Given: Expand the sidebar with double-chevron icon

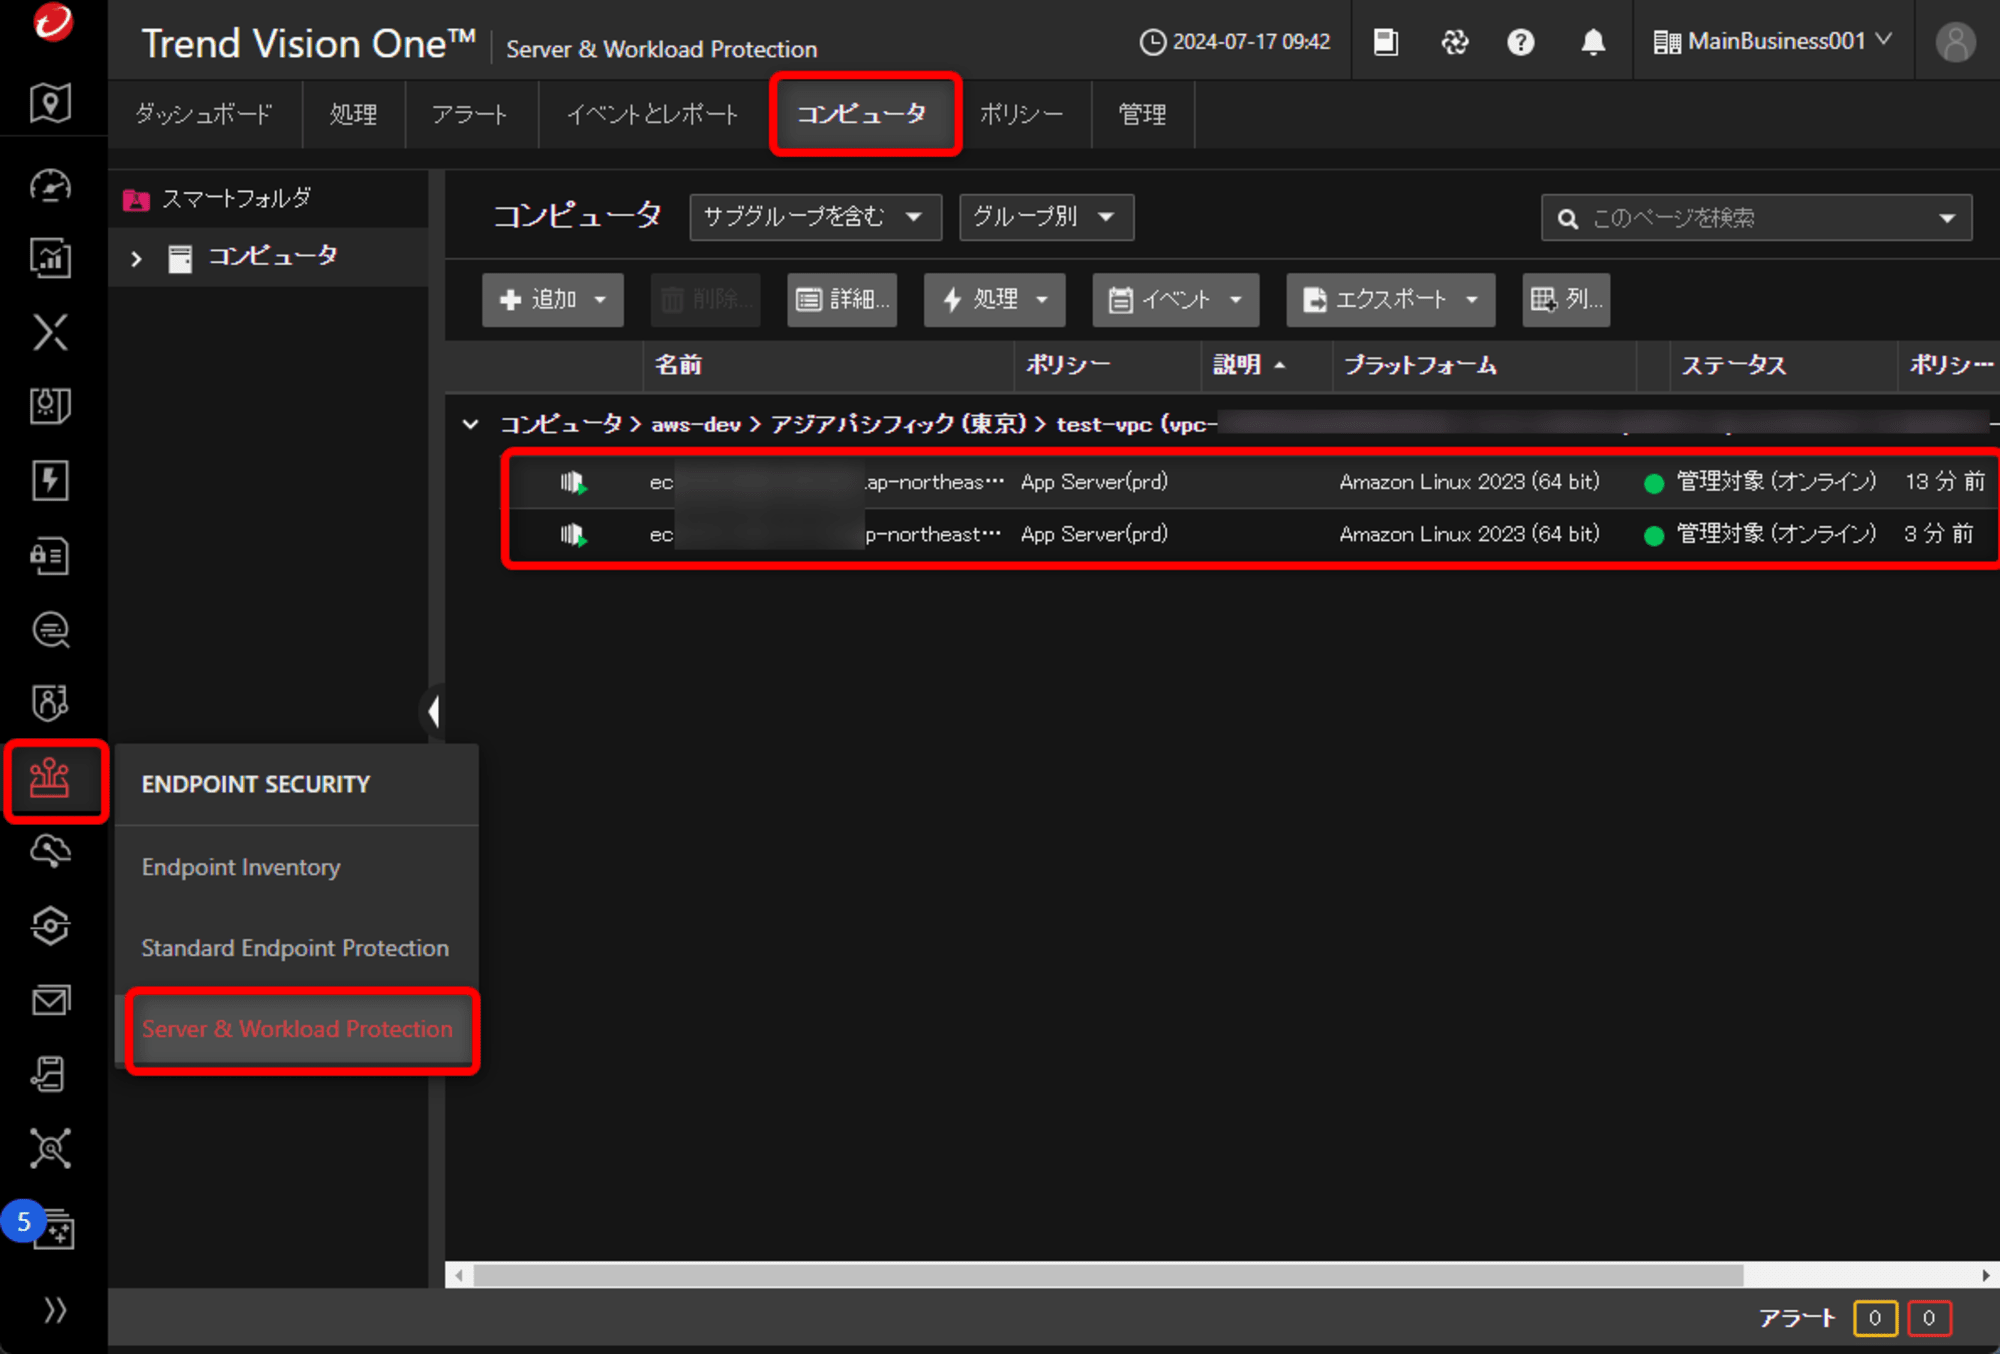Looking at the screenshot, I should pyautogui.click(x=55, y=1309).
